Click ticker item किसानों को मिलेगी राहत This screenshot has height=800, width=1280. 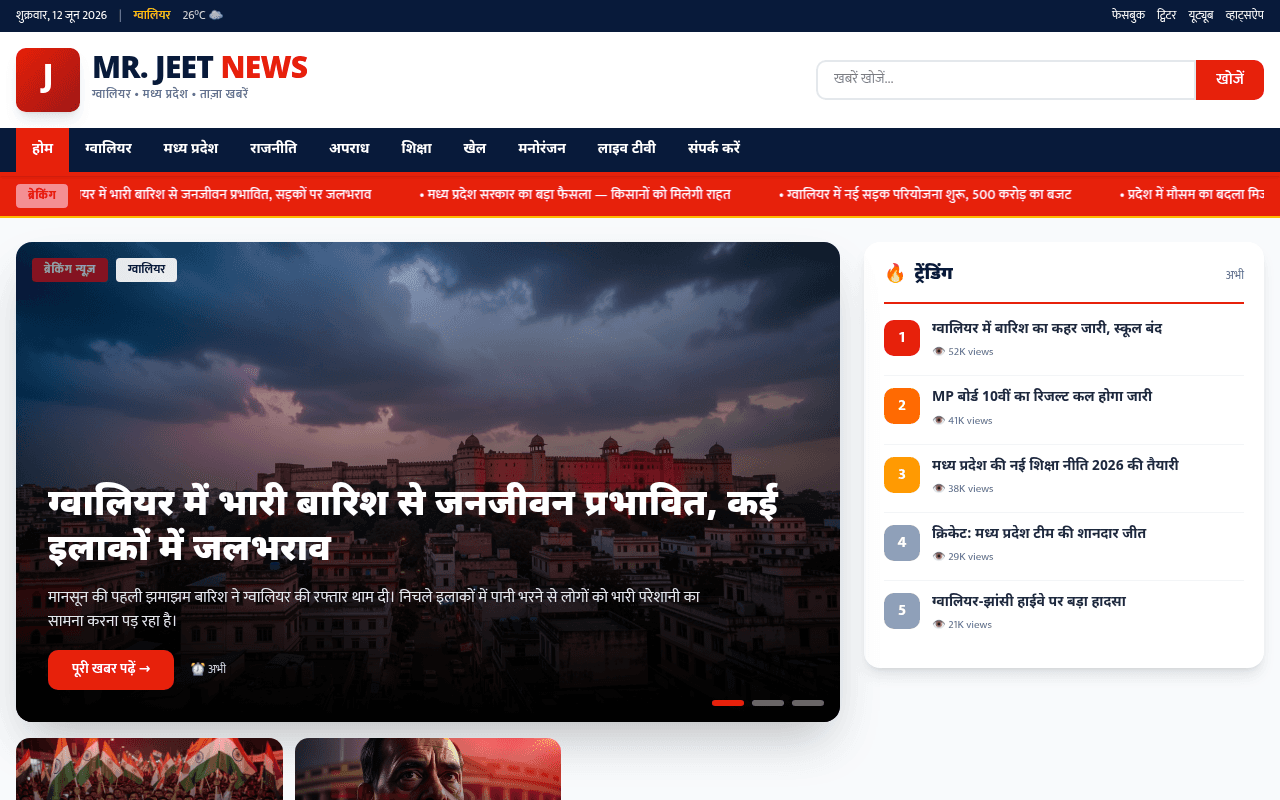tap(575, 195)
